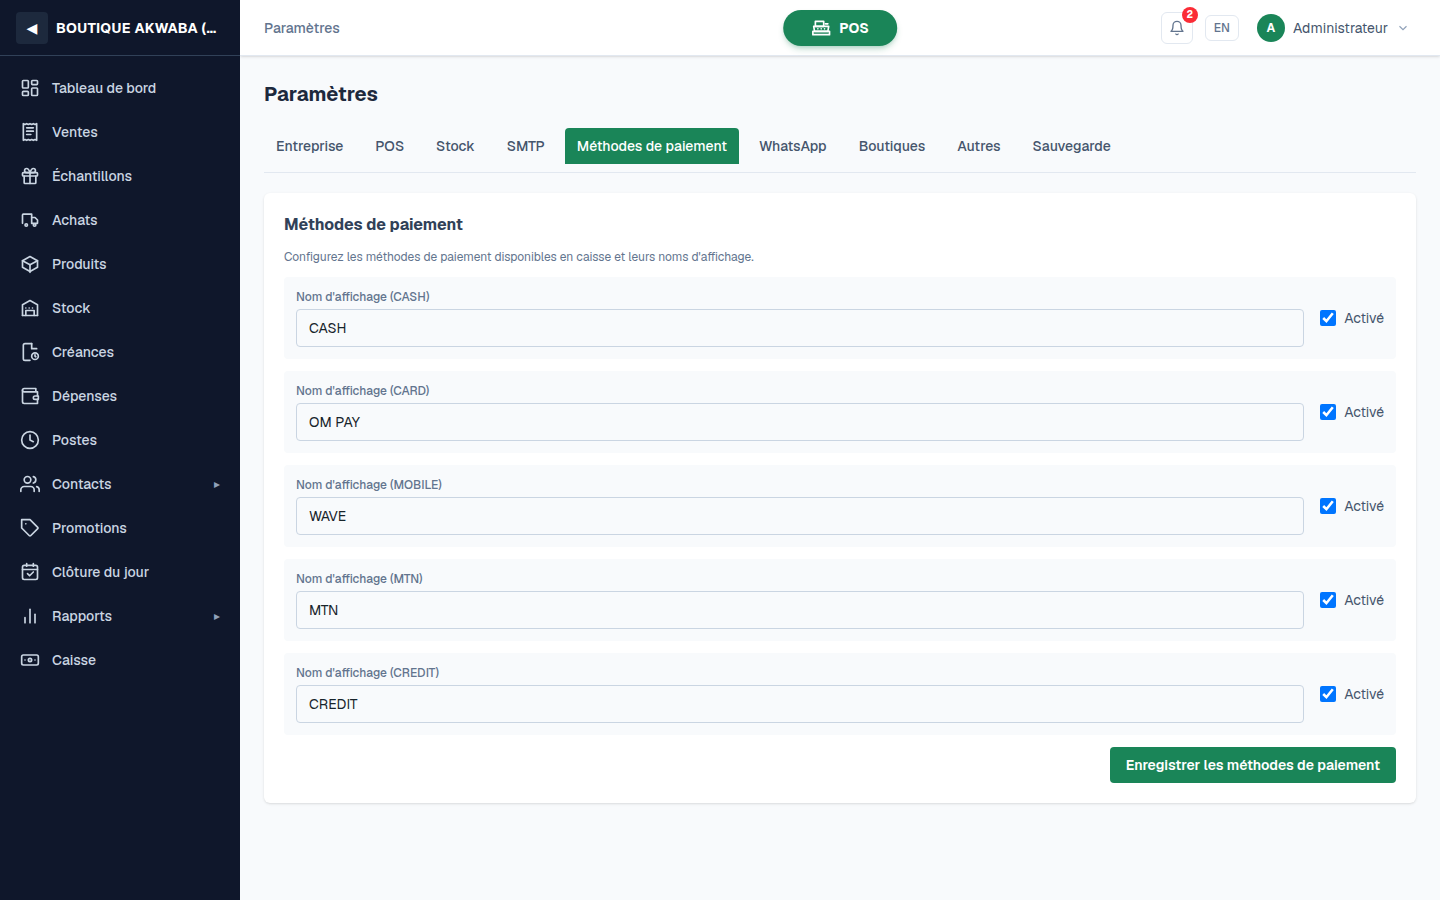Viewport: 1440px width, 900px height.
Task: Open the Boutiques tab
Action: click(892, 146)
